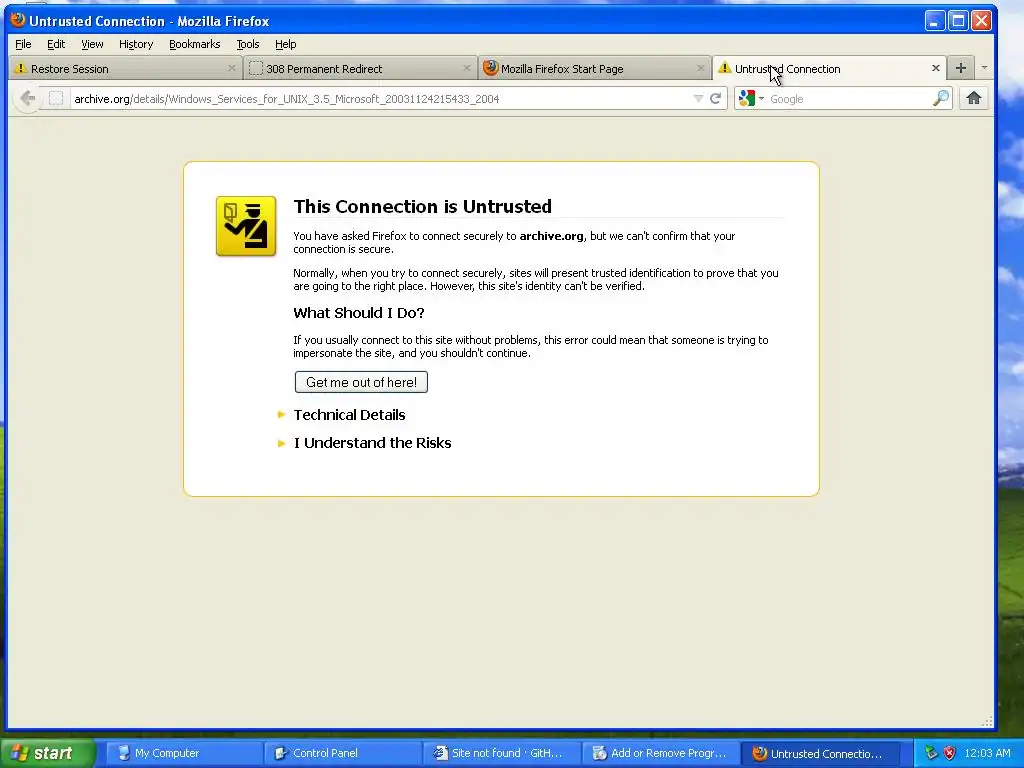The width and height of the screenshot is (1024, 768).
Task: Click the What Should I Do? heading
Action: click(x=359, y=313)
